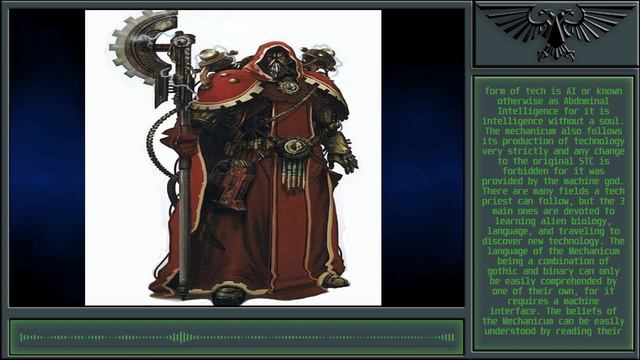Click the line "gothic and binary can only"
This screenshot has height=360, width=640.
click(553, 271)
